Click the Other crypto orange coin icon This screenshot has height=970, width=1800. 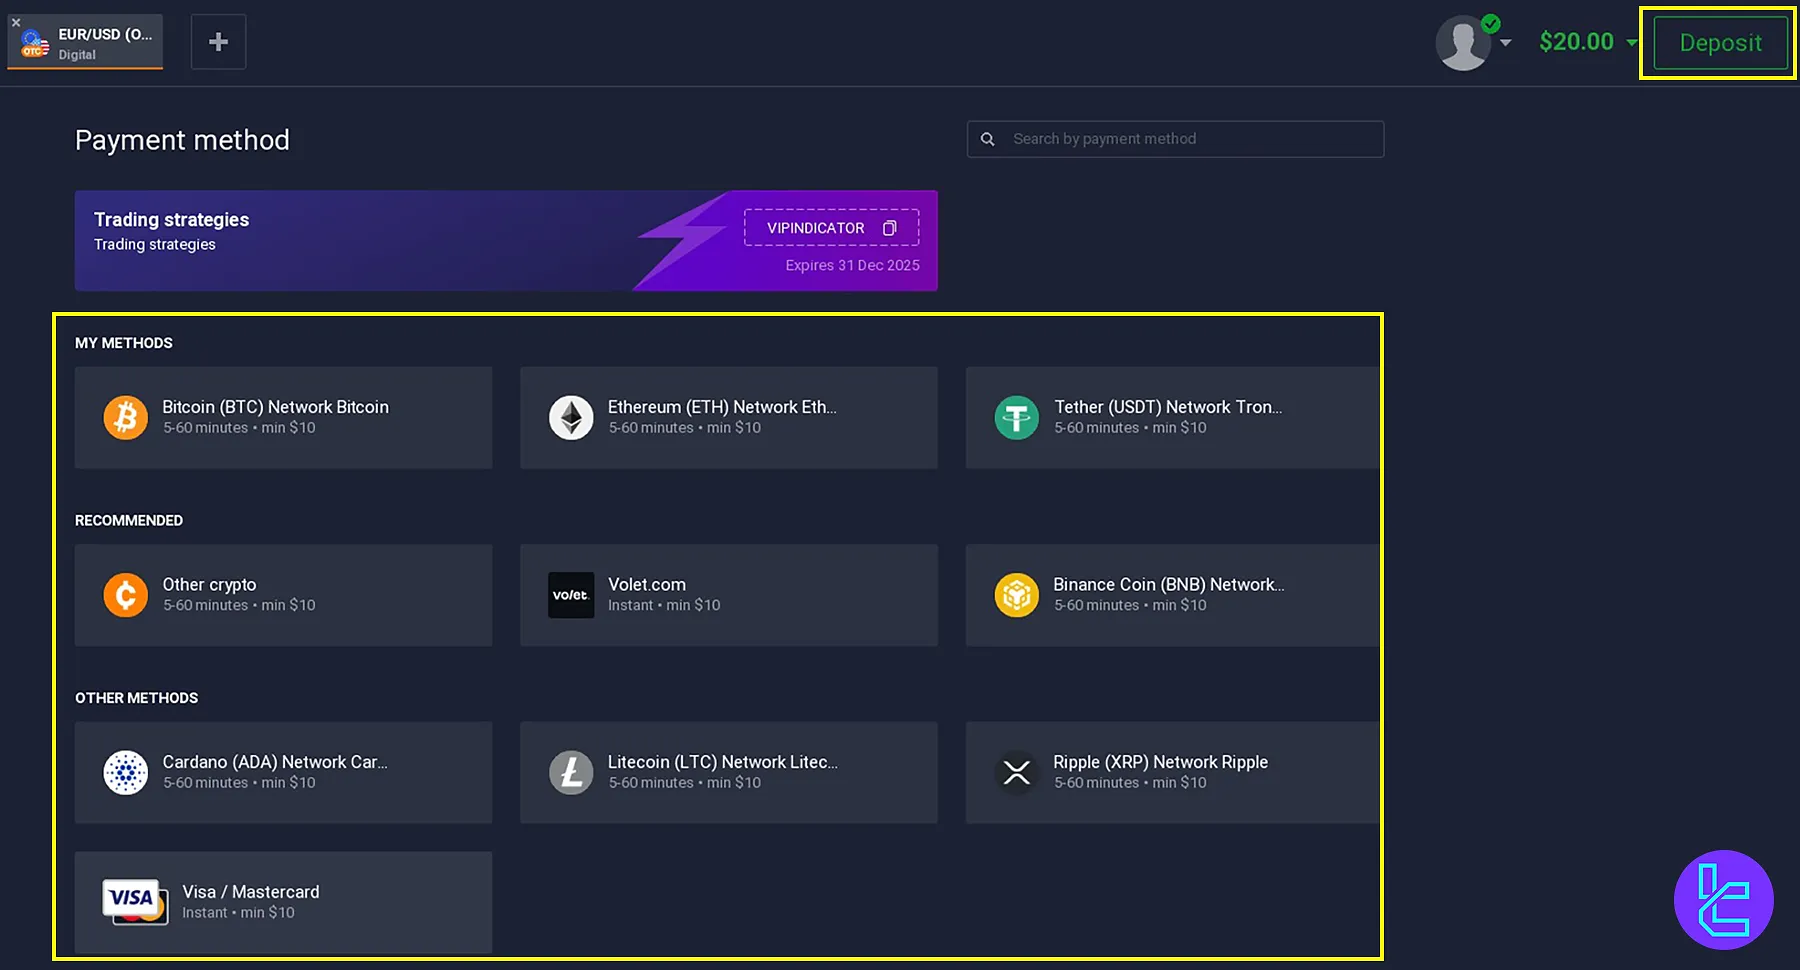(x=126, y=595)
